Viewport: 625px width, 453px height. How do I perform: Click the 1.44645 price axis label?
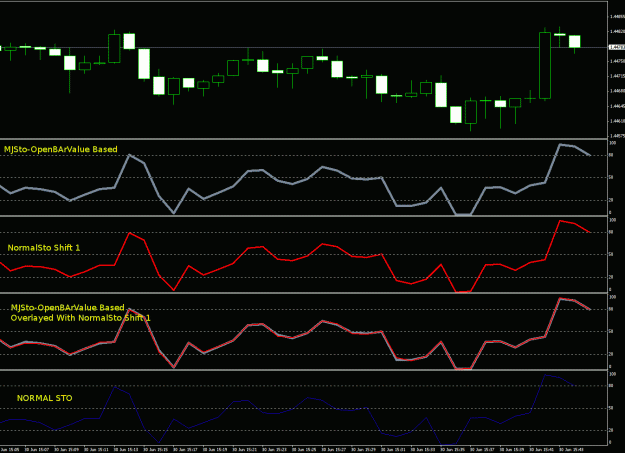[x=617, y=106]
